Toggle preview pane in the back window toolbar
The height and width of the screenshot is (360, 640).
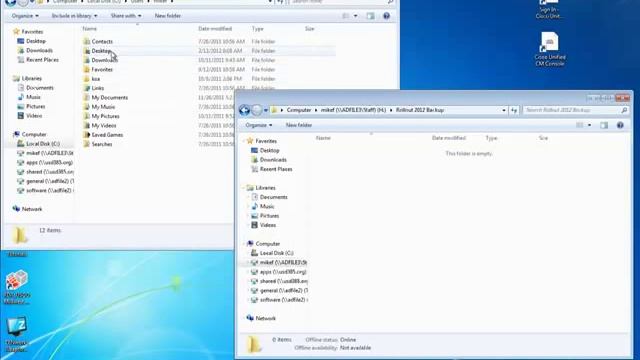[370, 16]
